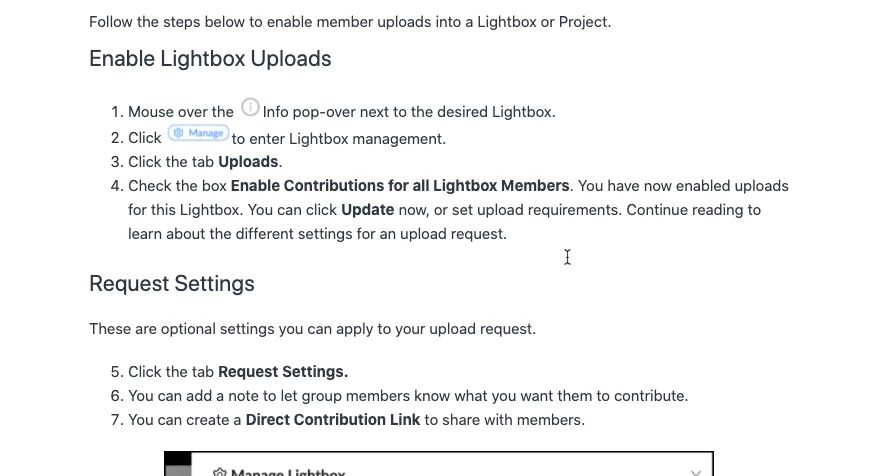The image size is (885, 476).
Task: Click the step one Mouse over text
Action: [181, 112]
